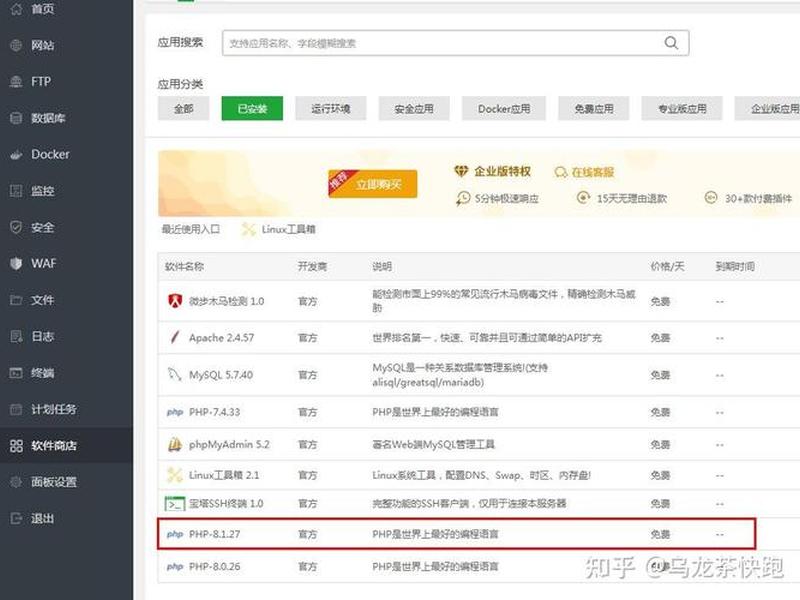Click the phpMyAdmin sailboat icon
The height and width of the screenshot is (600, 800).
click(x=174, y=444)
